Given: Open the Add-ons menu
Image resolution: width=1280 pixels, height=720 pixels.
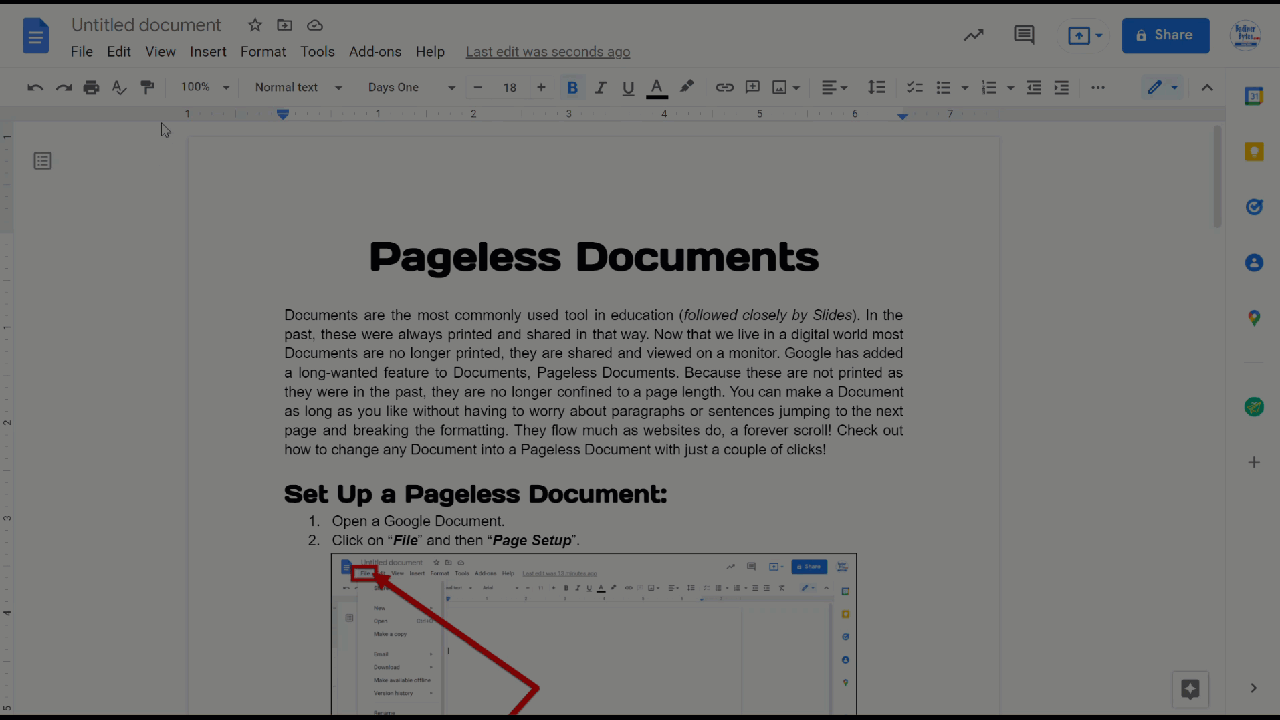Looking at the screenshot, I should [x=375, y=52].
